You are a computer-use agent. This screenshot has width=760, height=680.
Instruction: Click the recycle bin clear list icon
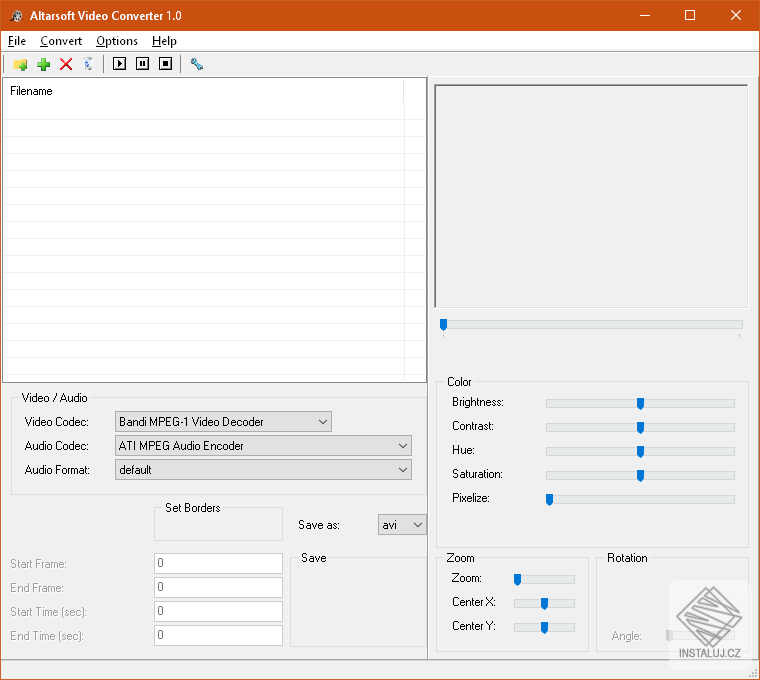(89, 64)
